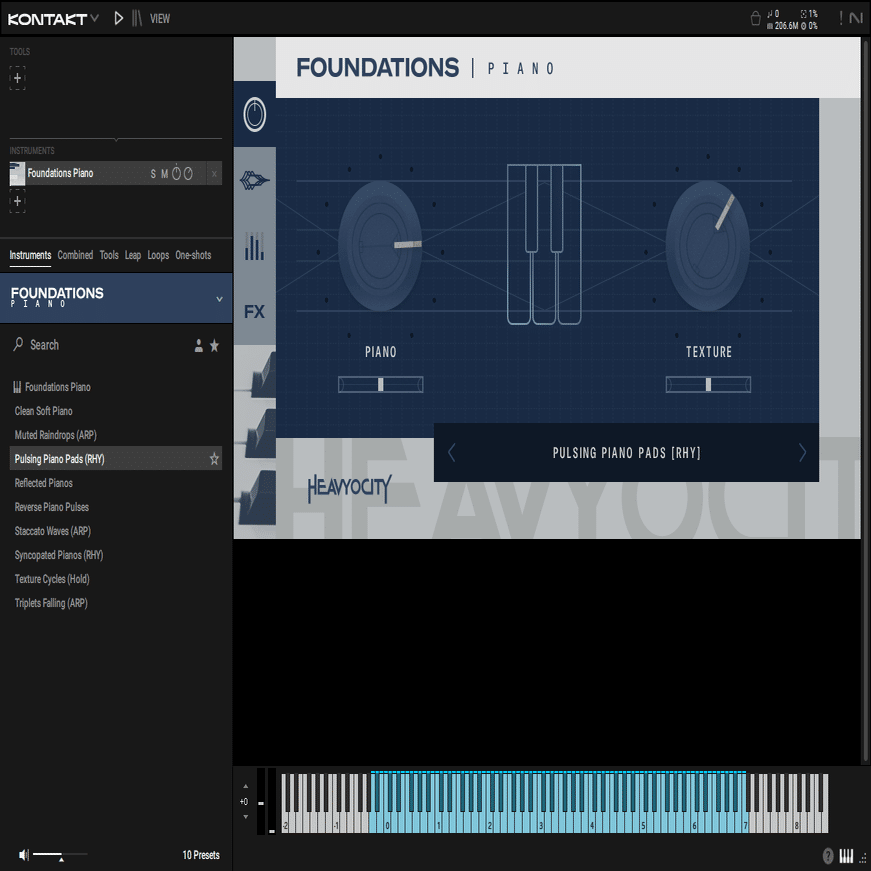Select the Foundations Piano instrument row thumbnail

pyautogui.click(x=17, y=173)
